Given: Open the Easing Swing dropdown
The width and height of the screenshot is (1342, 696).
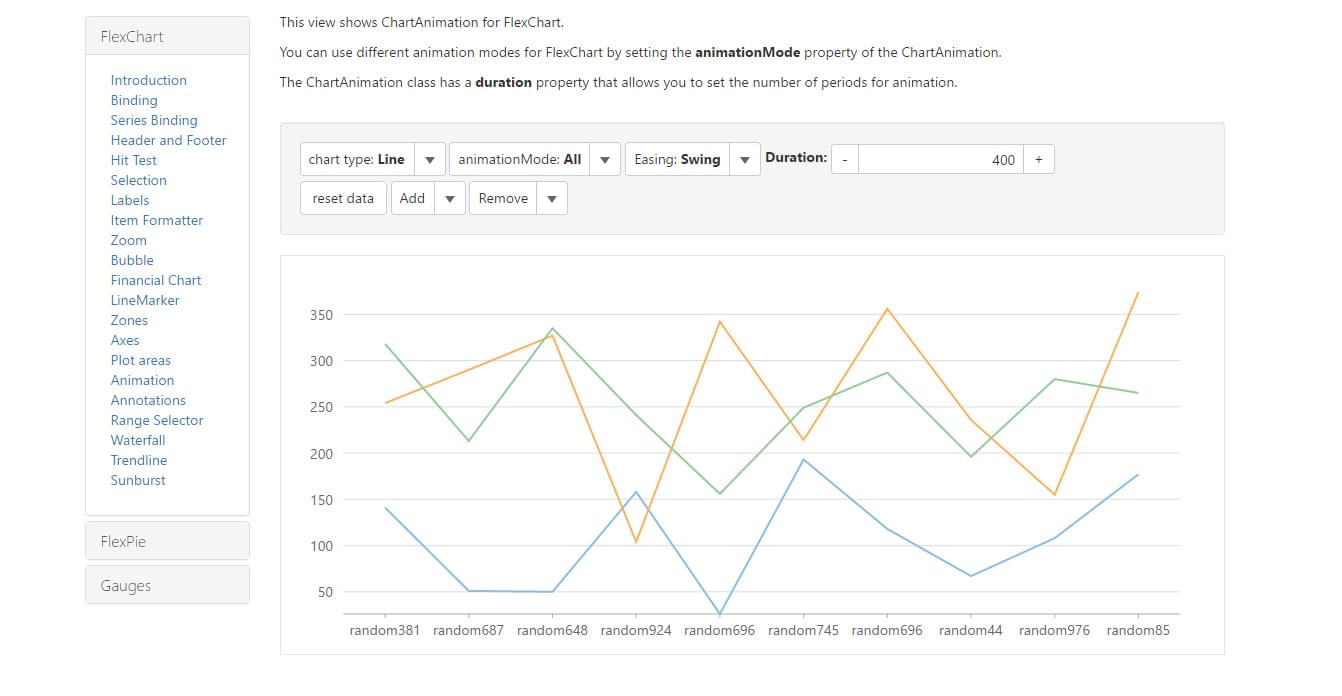Looking at the screenshot, I should pos(744,160).
